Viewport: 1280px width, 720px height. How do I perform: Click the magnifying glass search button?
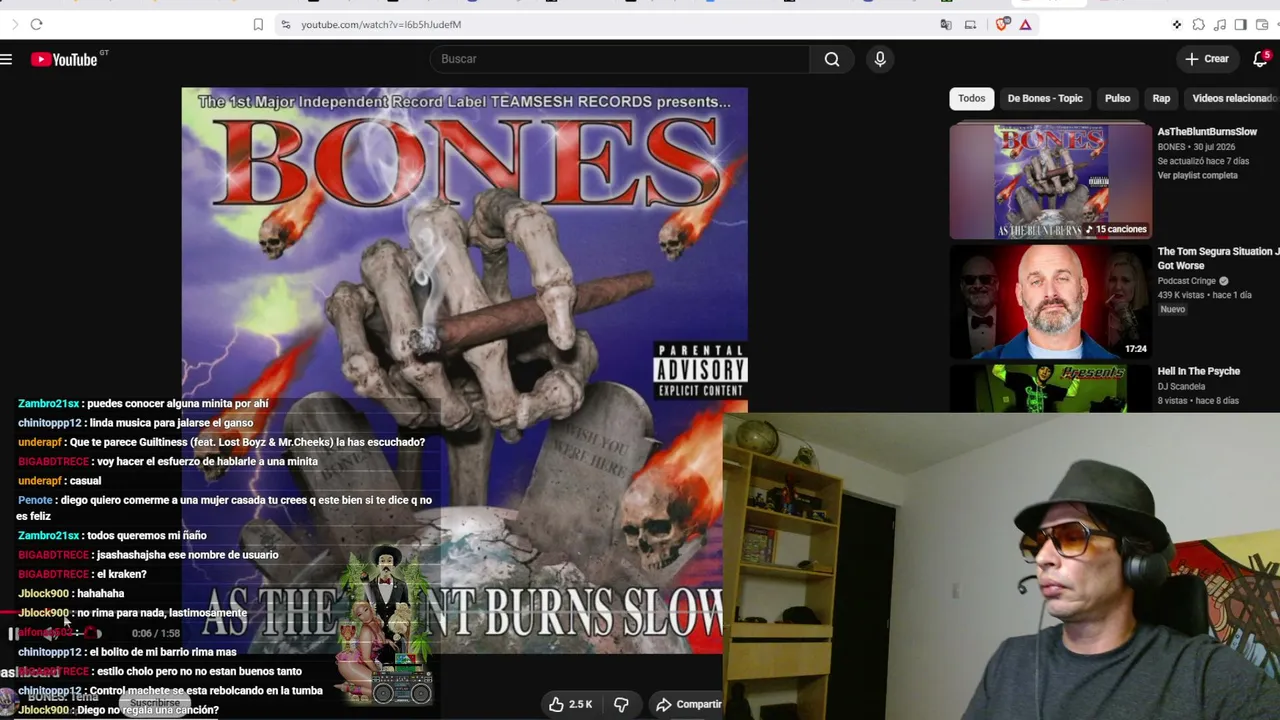(x=832, y=59)
